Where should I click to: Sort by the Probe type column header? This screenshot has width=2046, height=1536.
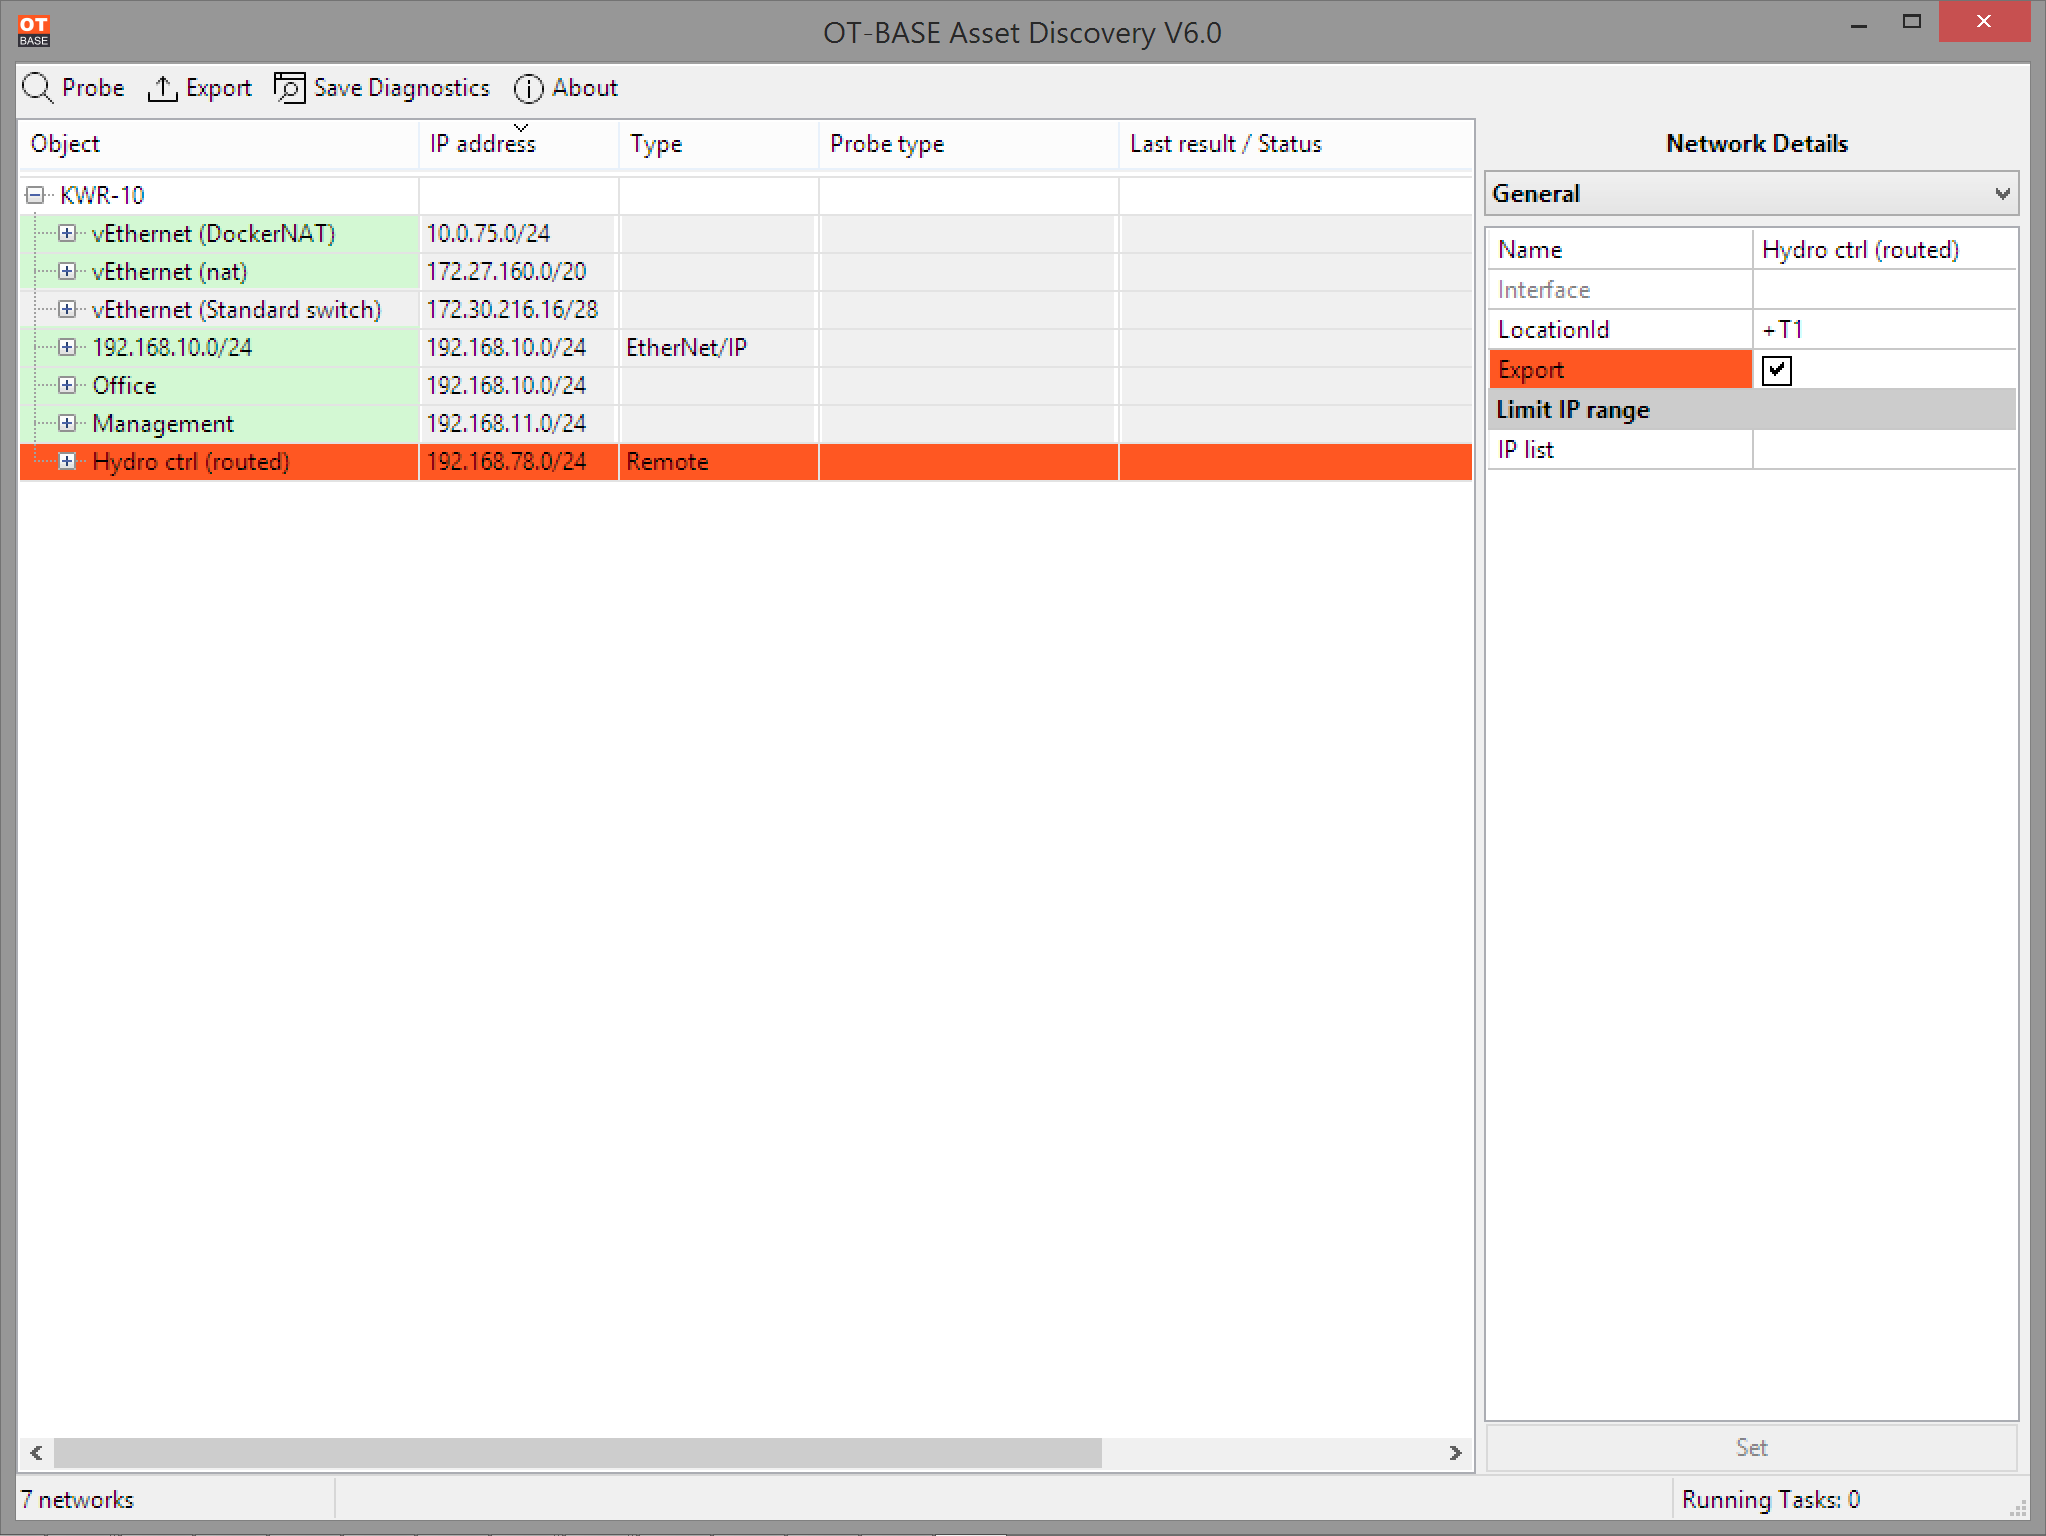tap(969, 144)
